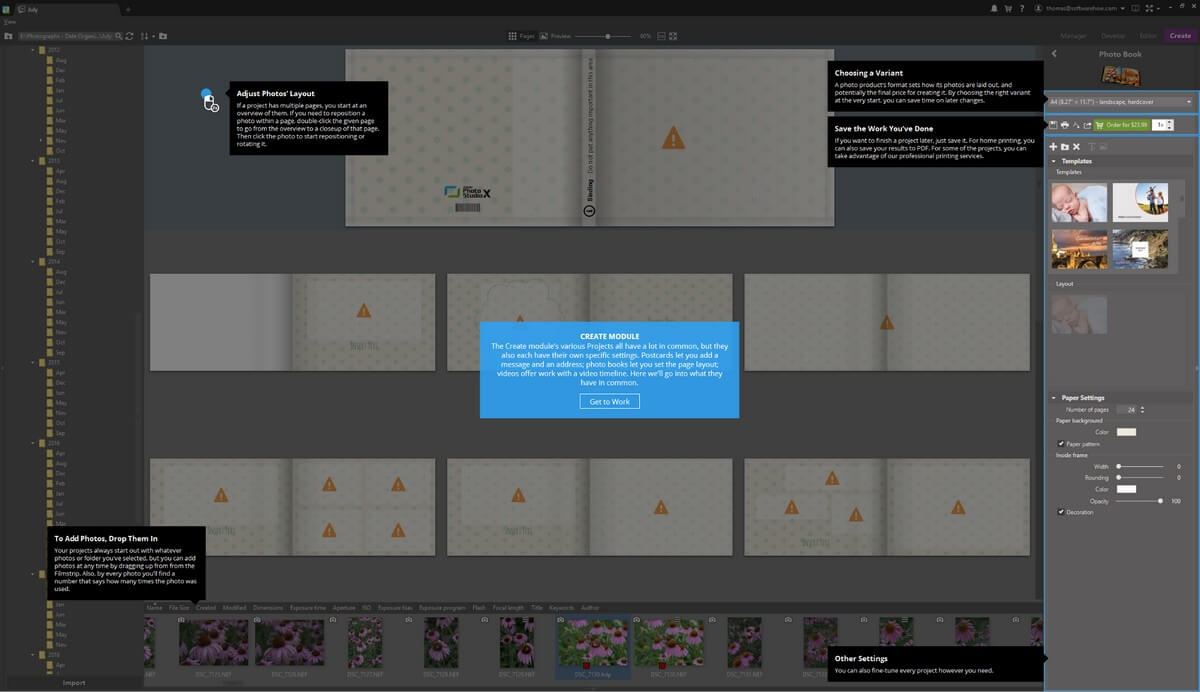Click the folder icon right of sort
Screen dimensions: 1200x692
coord(162,36)
